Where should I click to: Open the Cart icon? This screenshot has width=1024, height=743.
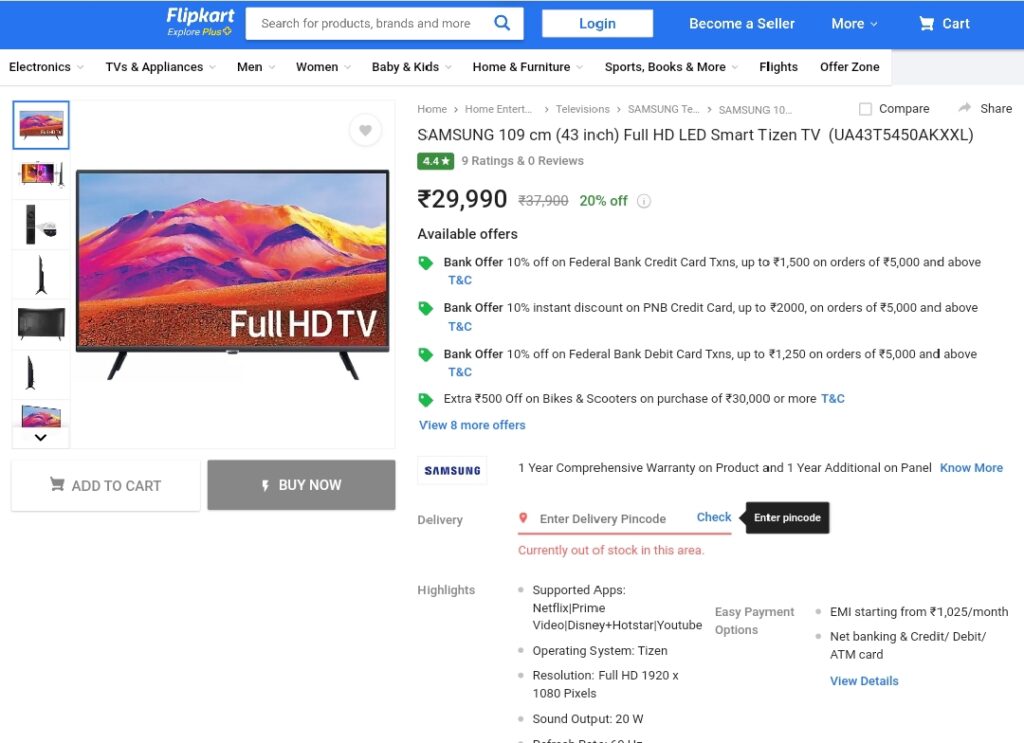coord(926,24)
